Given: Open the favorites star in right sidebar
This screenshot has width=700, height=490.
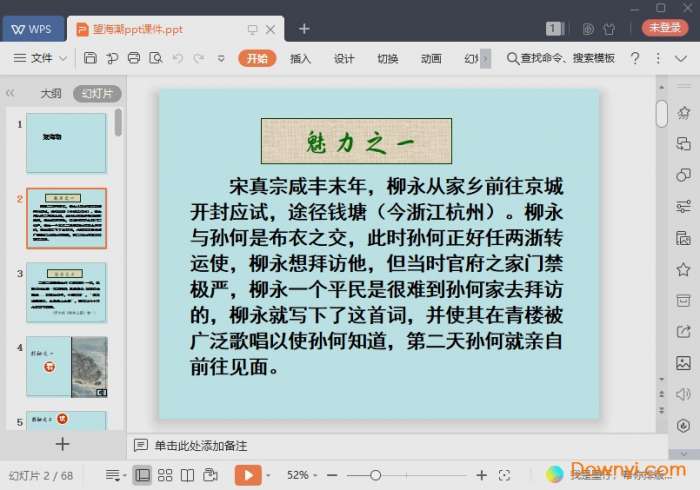Looking at the screenshot, I should (683, 269).
